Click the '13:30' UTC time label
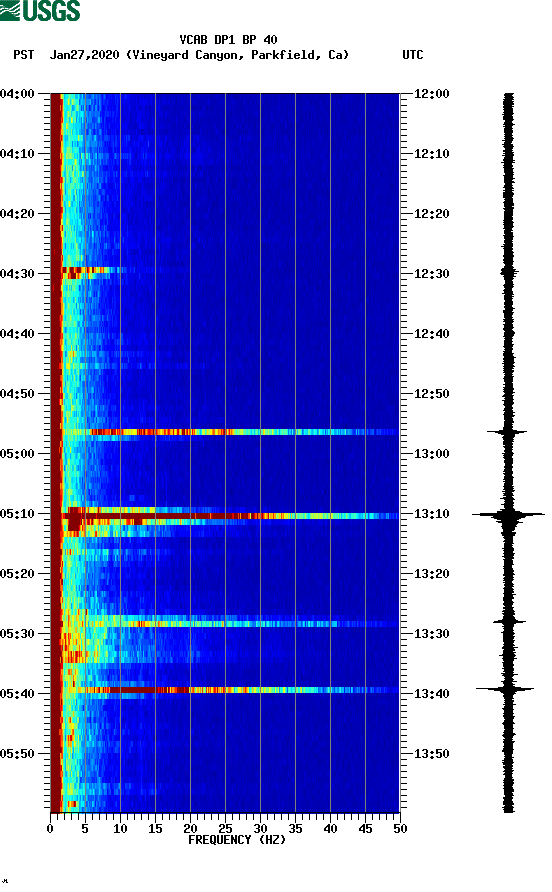552x892 pixels. 431,634
